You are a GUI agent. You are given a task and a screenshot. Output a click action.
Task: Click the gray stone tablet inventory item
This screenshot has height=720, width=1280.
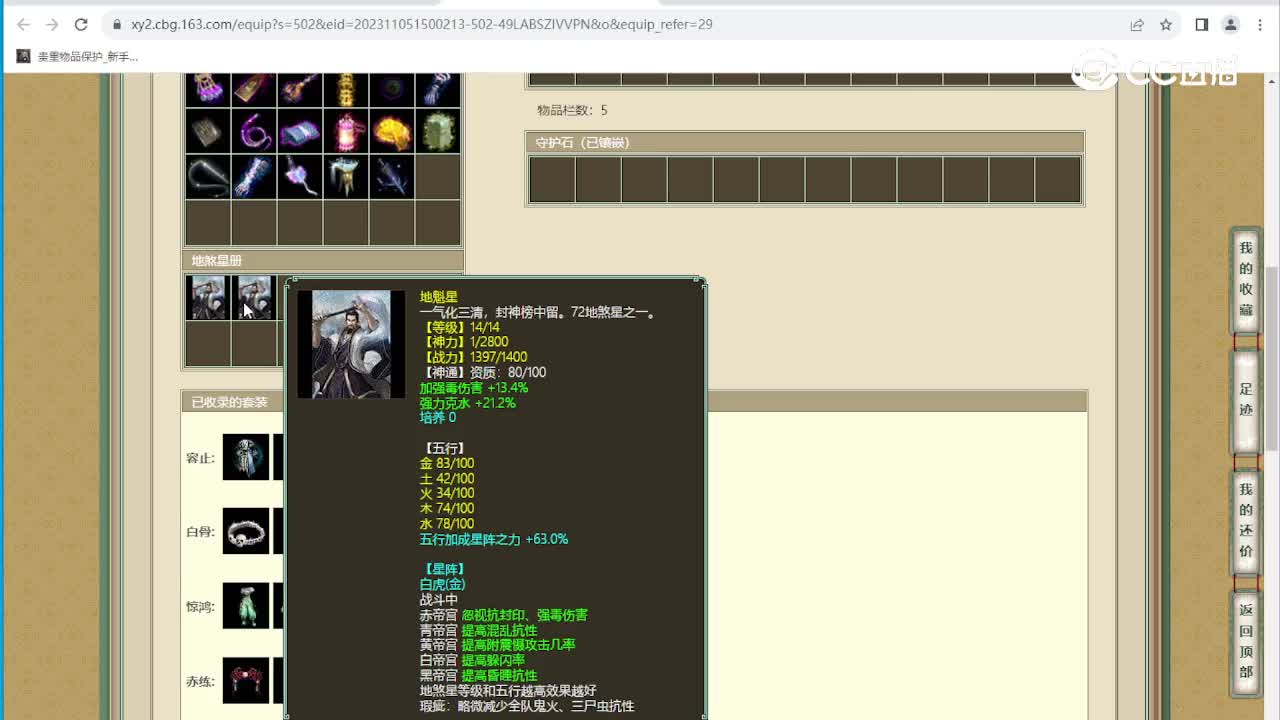click(208, 131)
